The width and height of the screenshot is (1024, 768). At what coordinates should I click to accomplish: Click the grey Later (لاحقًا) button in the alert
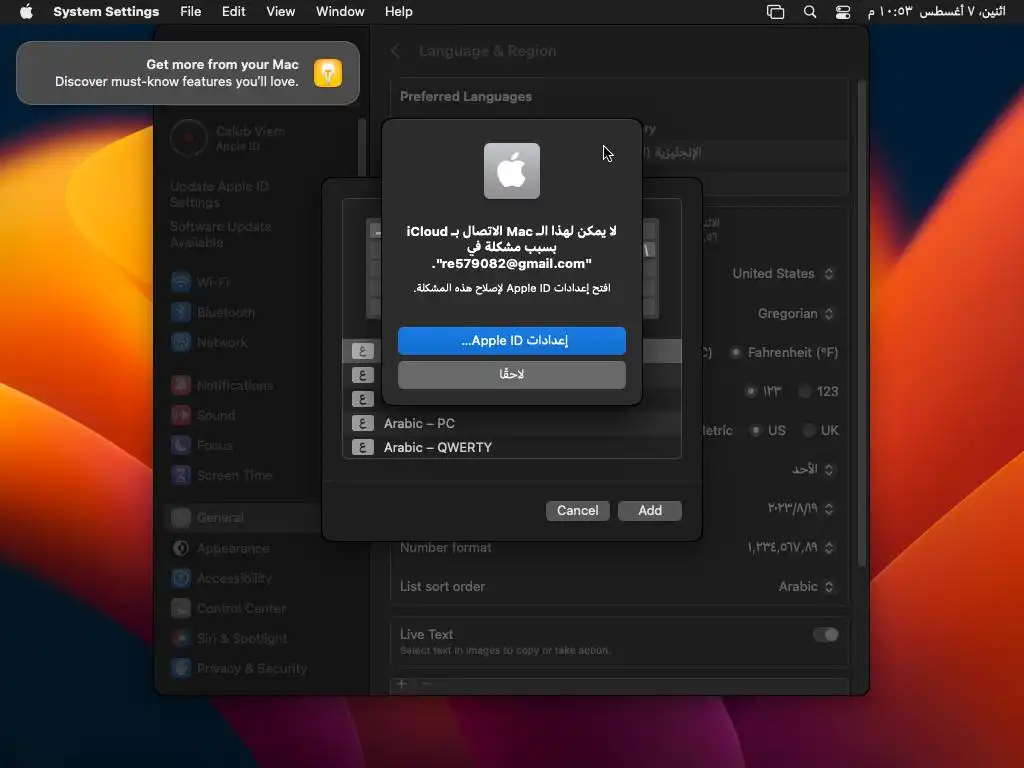coord(511,375)
